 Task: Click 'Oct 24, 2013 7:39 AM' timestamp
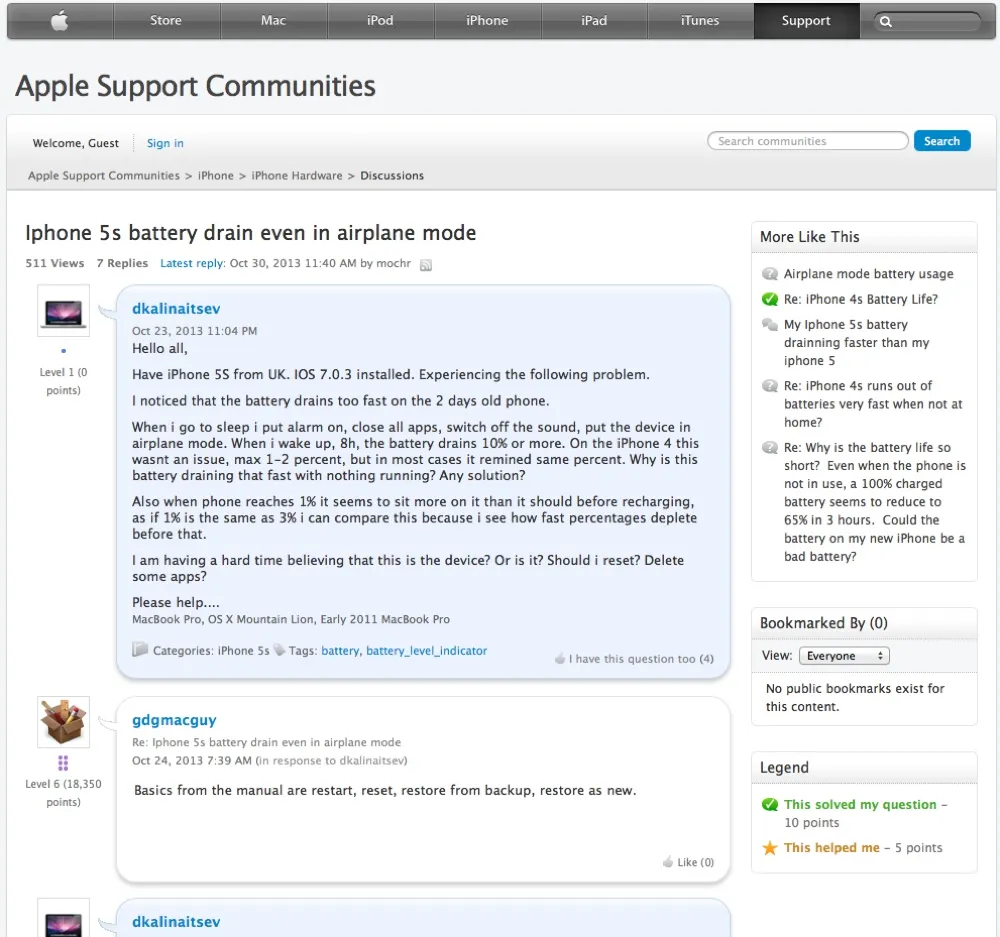[x=191, y=760]
